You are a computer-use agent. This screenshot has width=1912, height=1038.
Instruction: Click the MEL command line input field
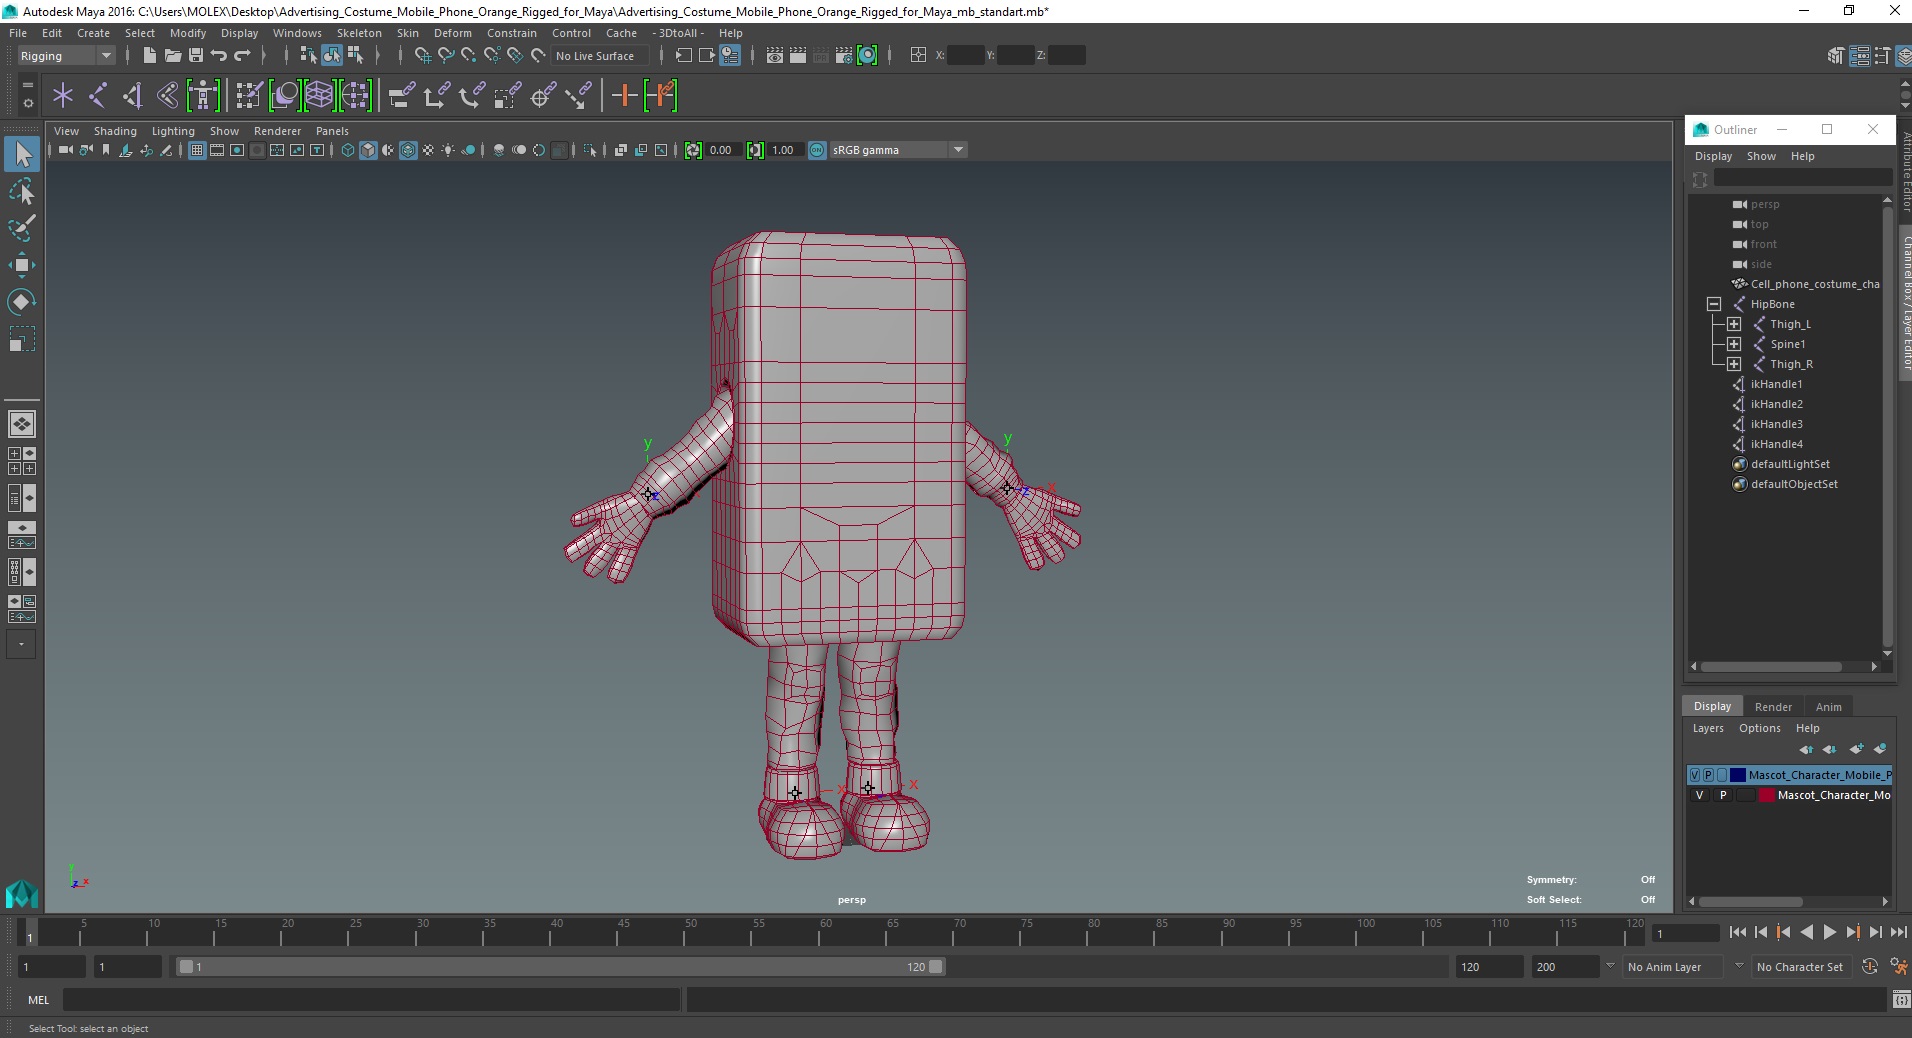pyautogui.click(x=370, y=999)
